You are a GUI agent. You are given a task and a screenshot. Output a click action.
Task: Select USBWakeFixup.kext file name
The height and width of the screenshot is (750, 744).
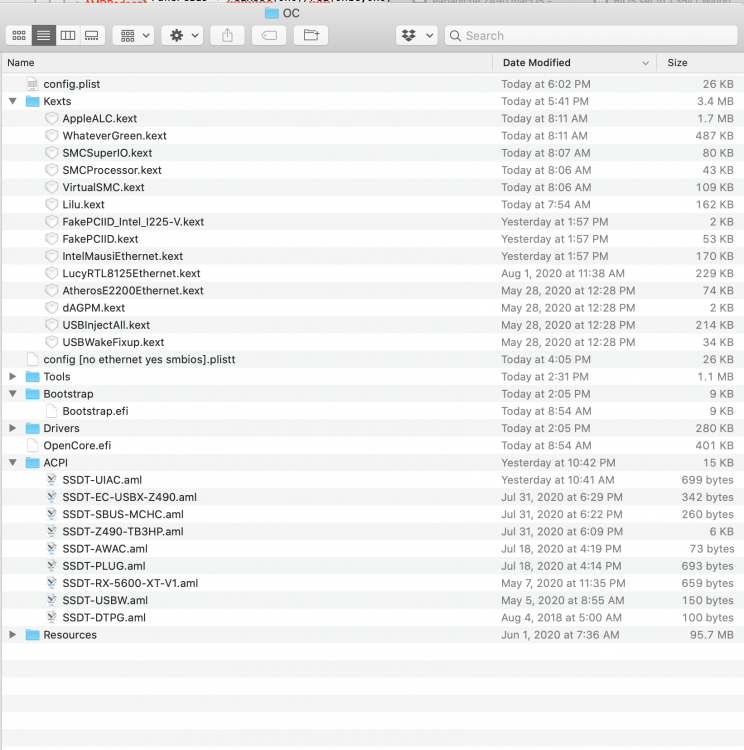click(113, 342)
